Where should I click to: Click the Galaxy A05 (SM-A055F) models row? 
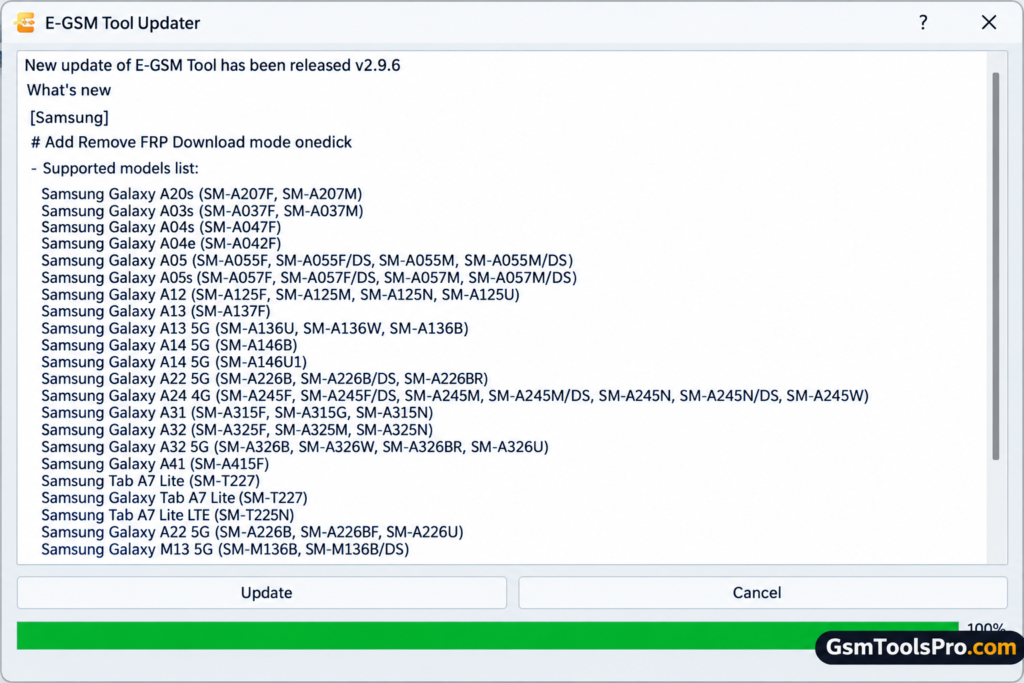(x=307, y=261)
